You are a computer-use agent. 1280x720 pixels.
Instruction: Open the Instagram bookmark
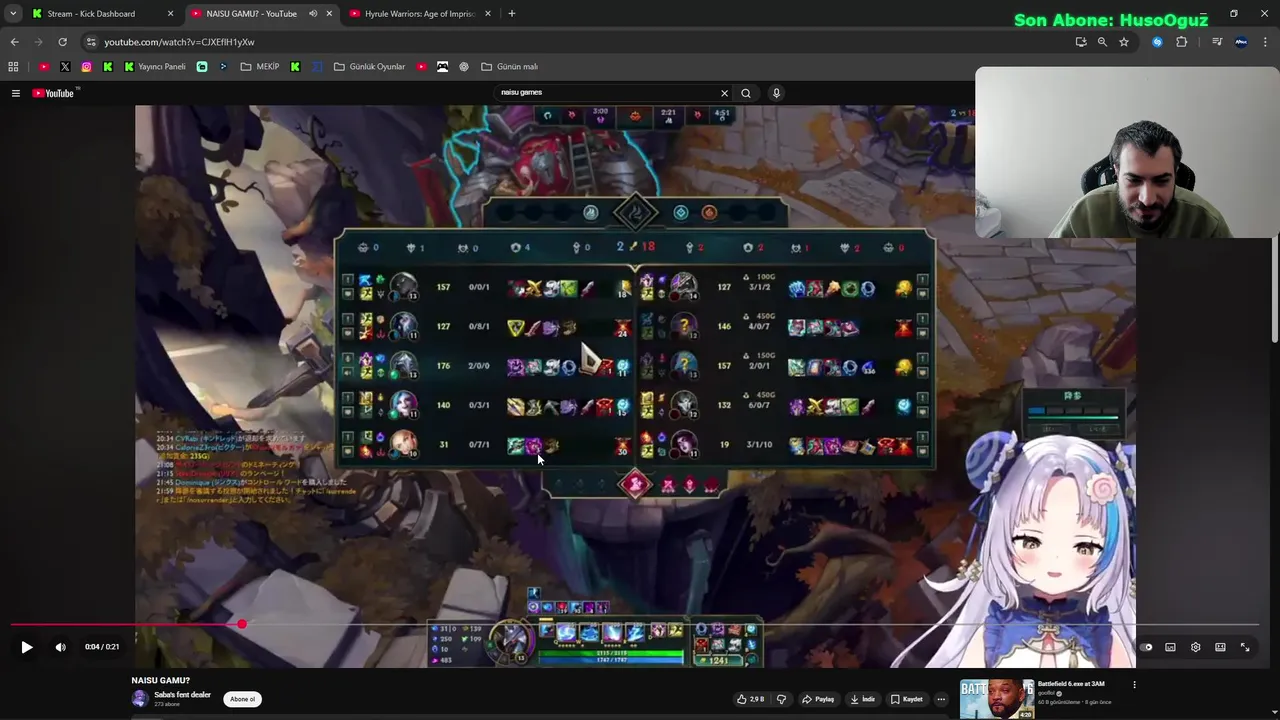87,67
